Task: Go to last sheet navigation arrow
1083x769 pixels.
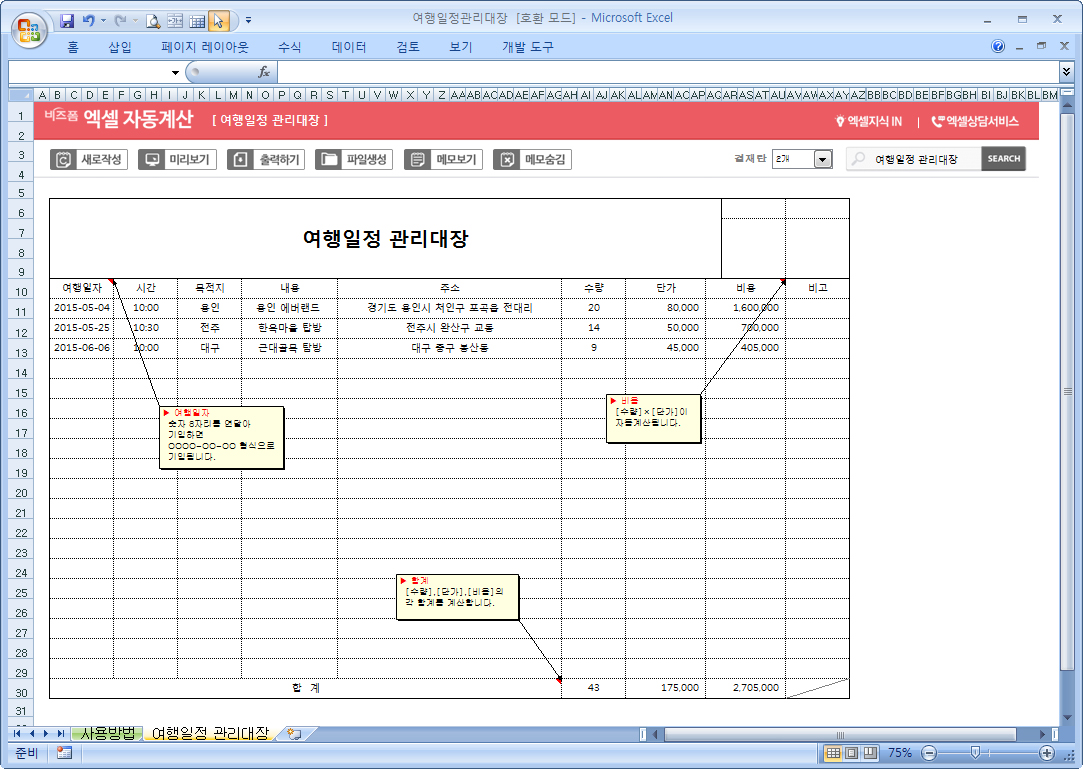Action: (x=61, y=734)
